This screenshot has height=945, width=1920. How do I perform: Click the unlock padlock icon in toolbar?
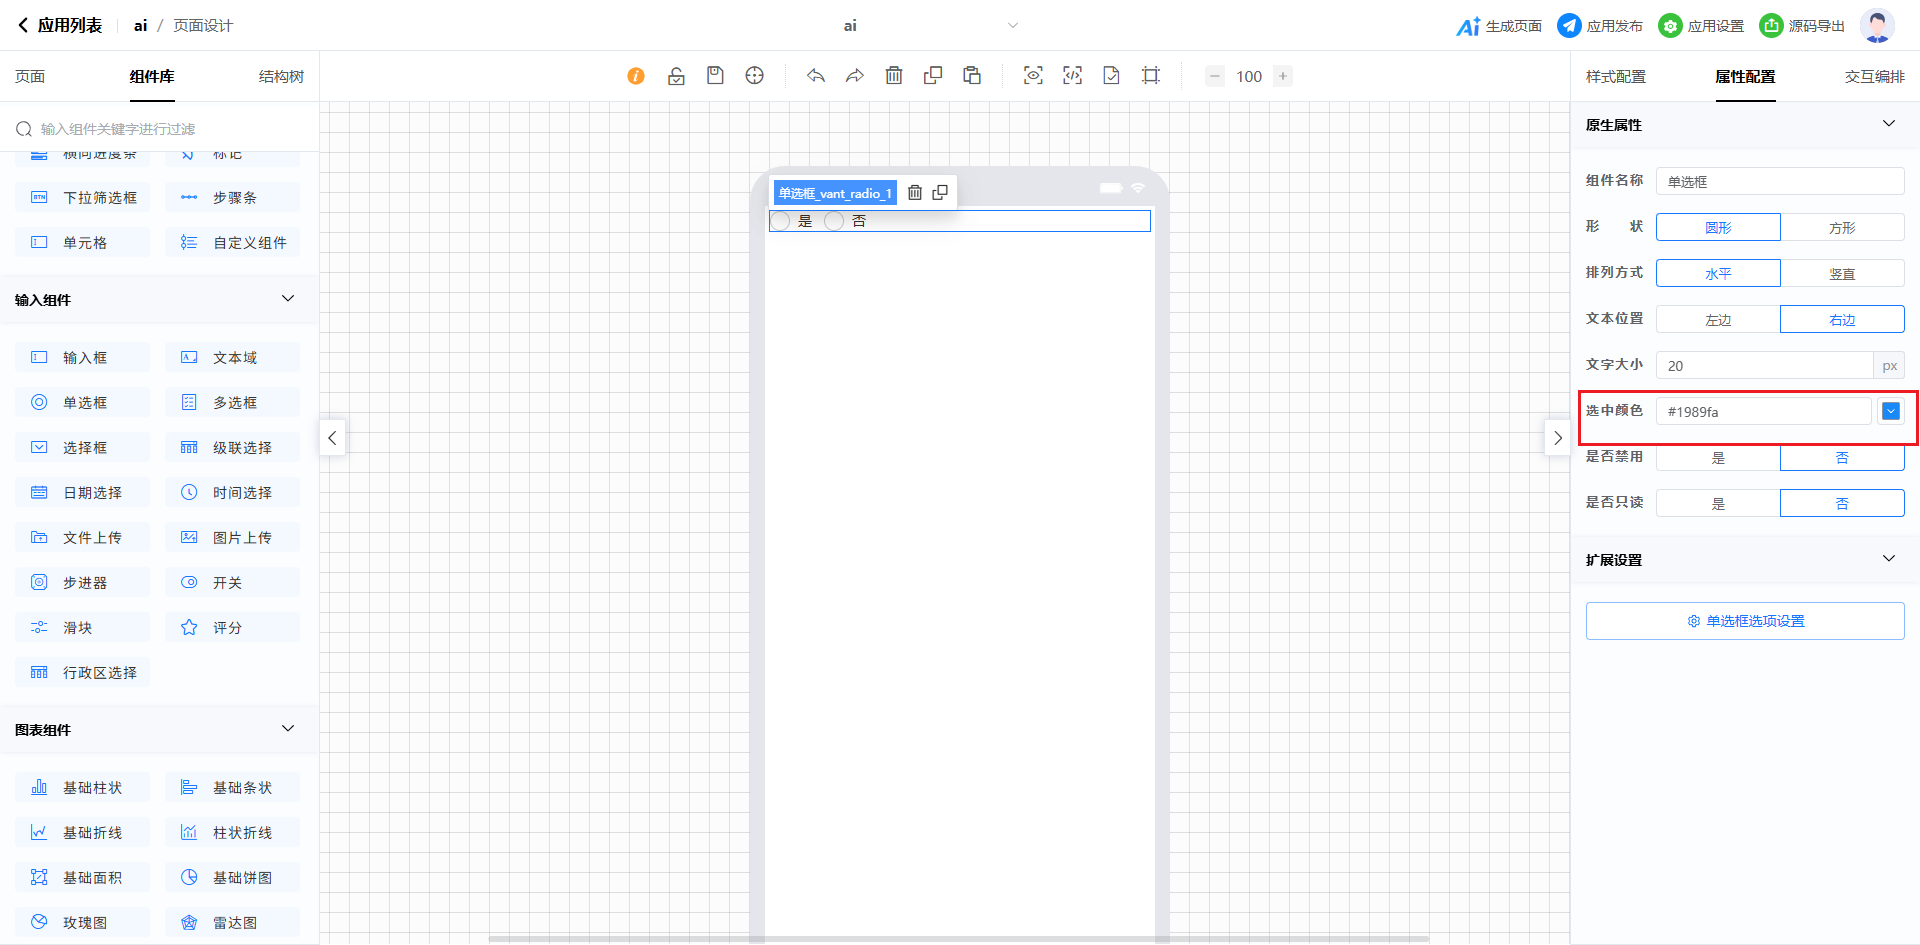pyautogui.click(x=676, y=76)
